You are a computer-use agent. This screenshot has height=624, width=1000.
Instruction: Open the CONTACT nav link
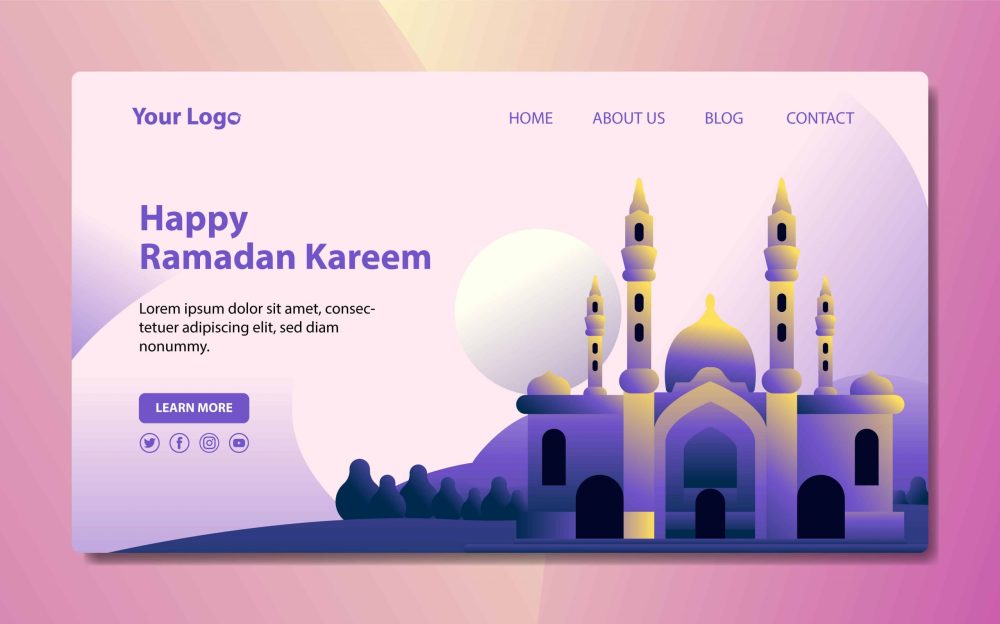pos(820,118)
